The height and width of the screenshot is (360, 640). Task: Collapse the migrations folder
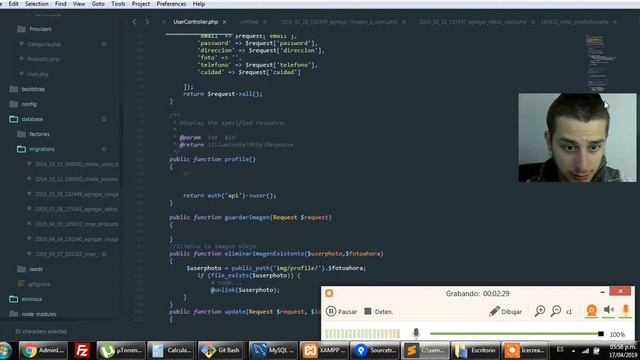pos(36,149)
